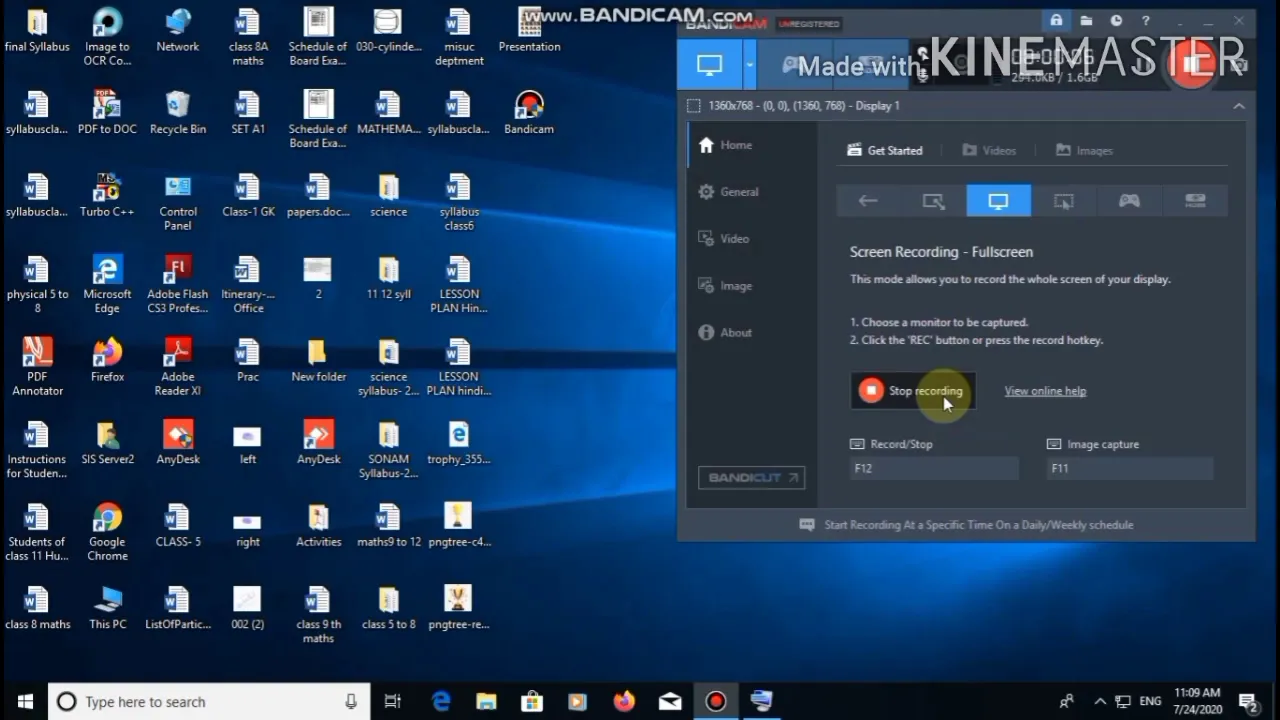The image size is (1280, 720).
Task: Select the around-mouse recording mode icon
Action: (x=1063, y=201)
